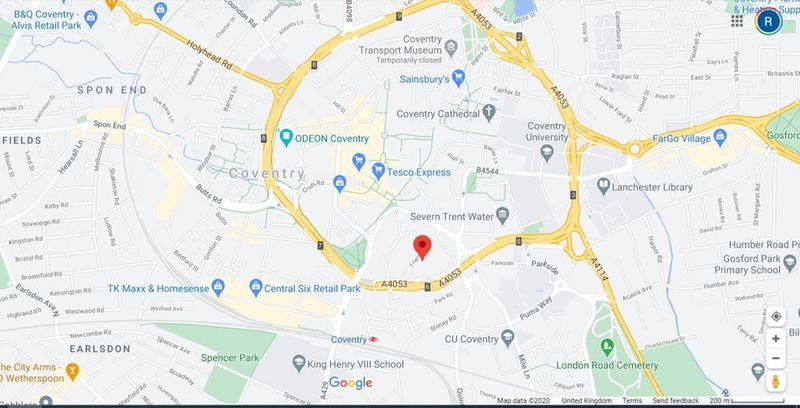Open the Sainsbury's shopping cart marker
This screenshot has width=800, height=408.
coord(459,78)
